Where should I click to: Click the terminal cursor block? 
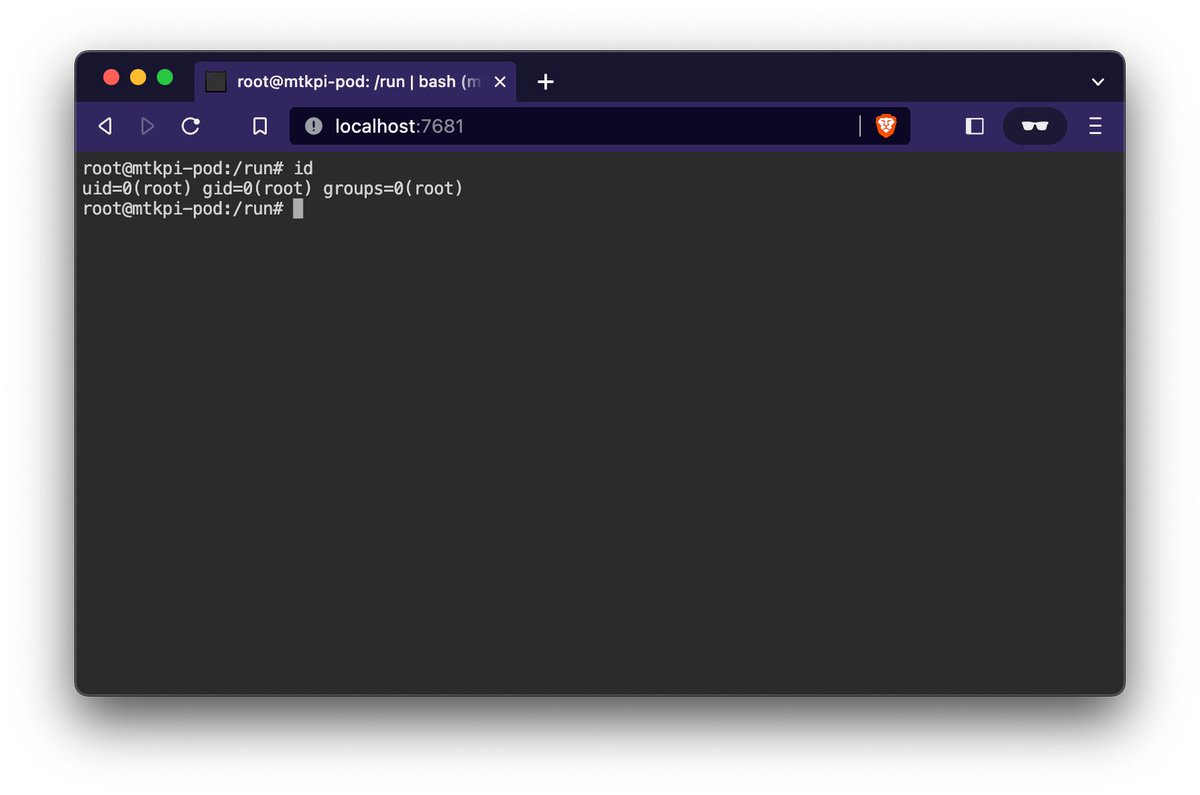[298, 209]
